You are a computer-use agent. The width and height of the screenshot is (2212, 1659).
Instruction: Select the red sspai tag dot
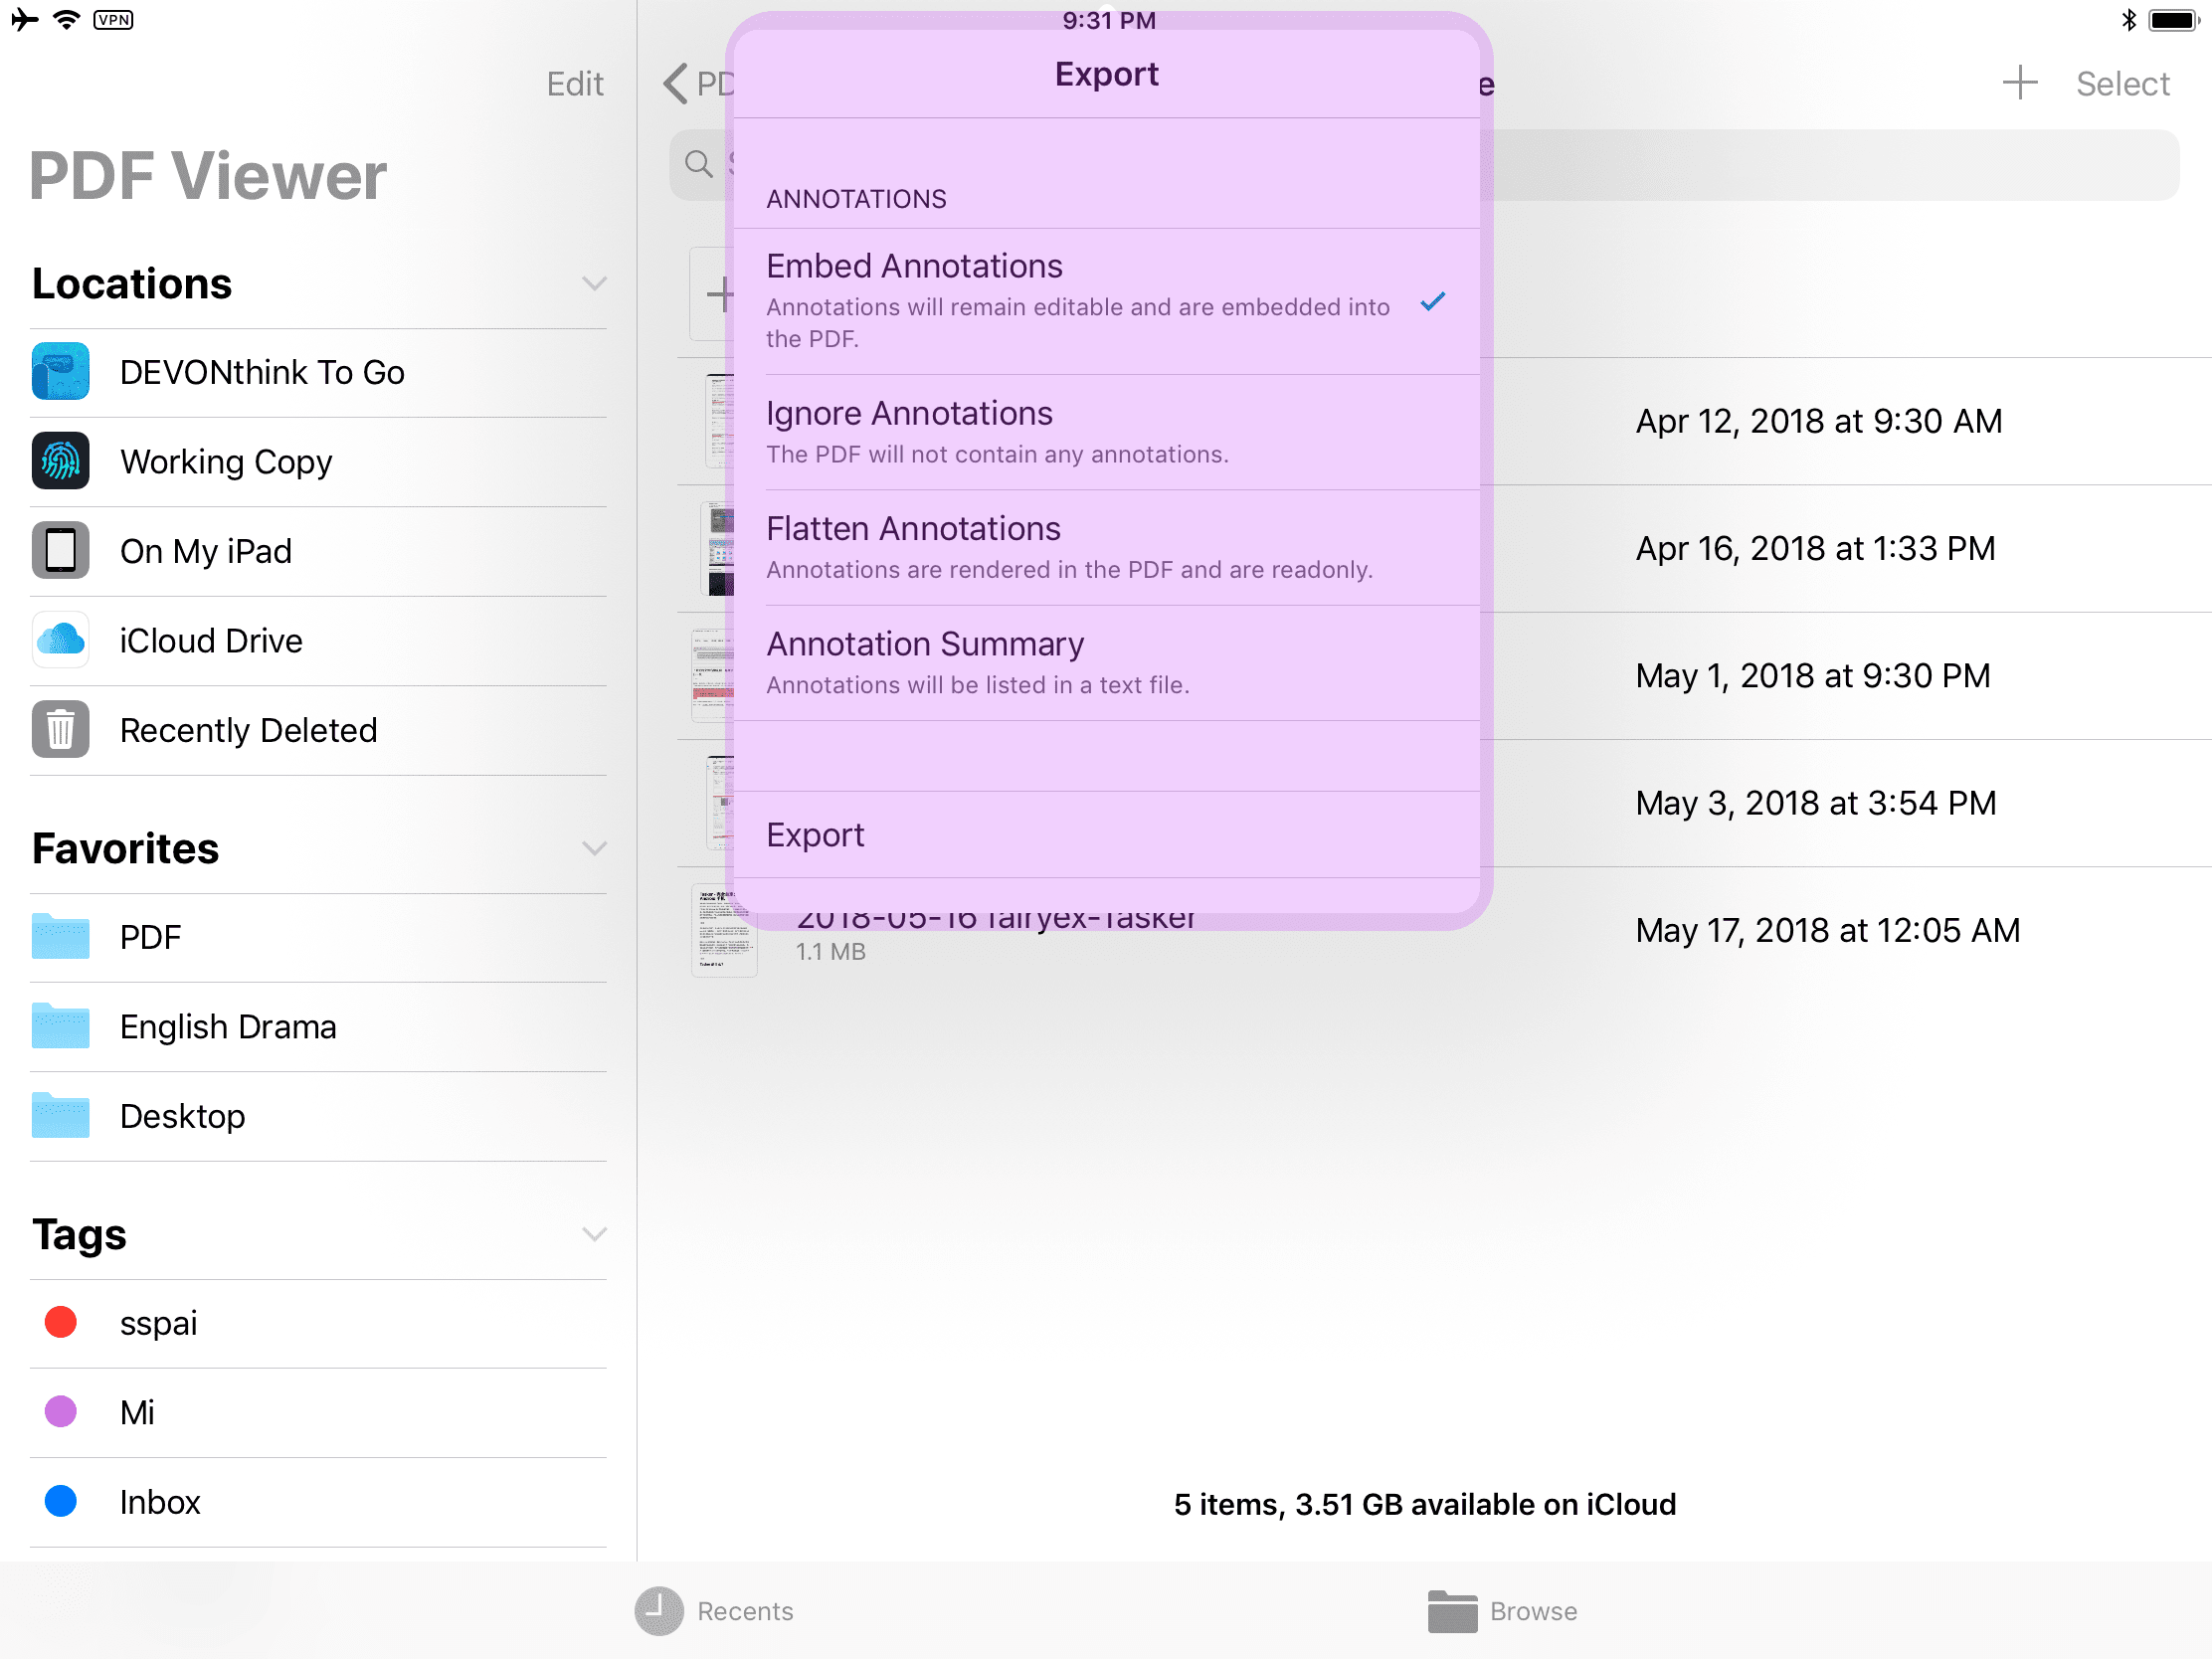coord(61,1322)
